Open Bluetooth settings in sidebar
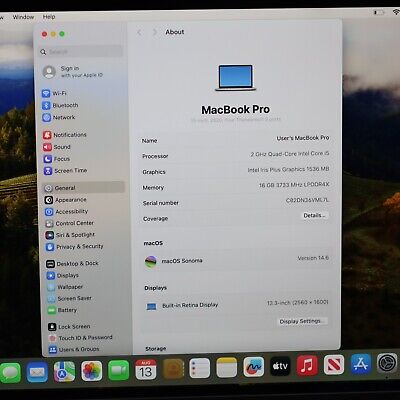Viewport: 400px width, 400px height. point(60,105)
